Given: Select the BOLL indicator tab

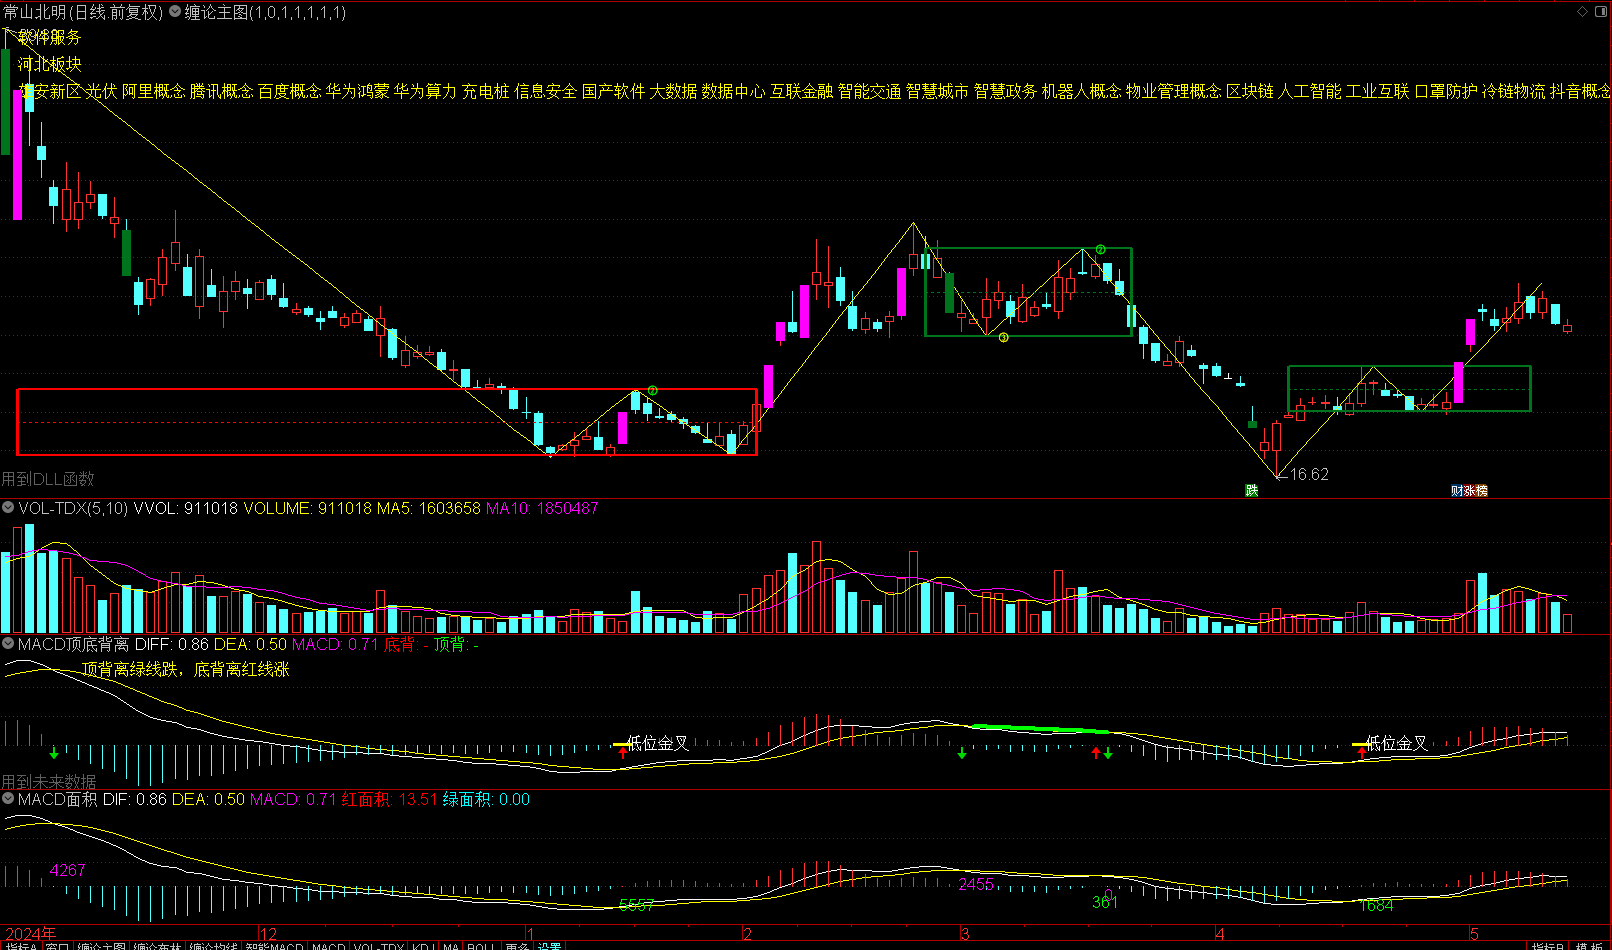Looking at the screenshot, I should [x=481, y=946].
